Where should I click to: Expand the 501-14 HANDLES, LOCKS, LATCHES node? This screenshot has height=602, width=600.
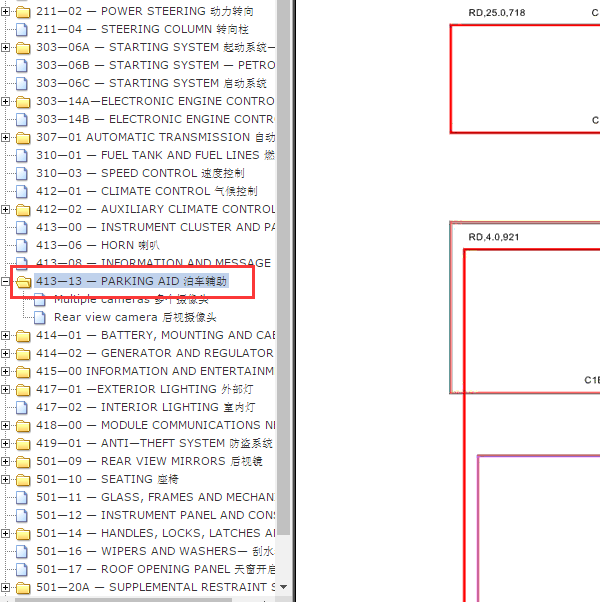[x=5, y=533]
